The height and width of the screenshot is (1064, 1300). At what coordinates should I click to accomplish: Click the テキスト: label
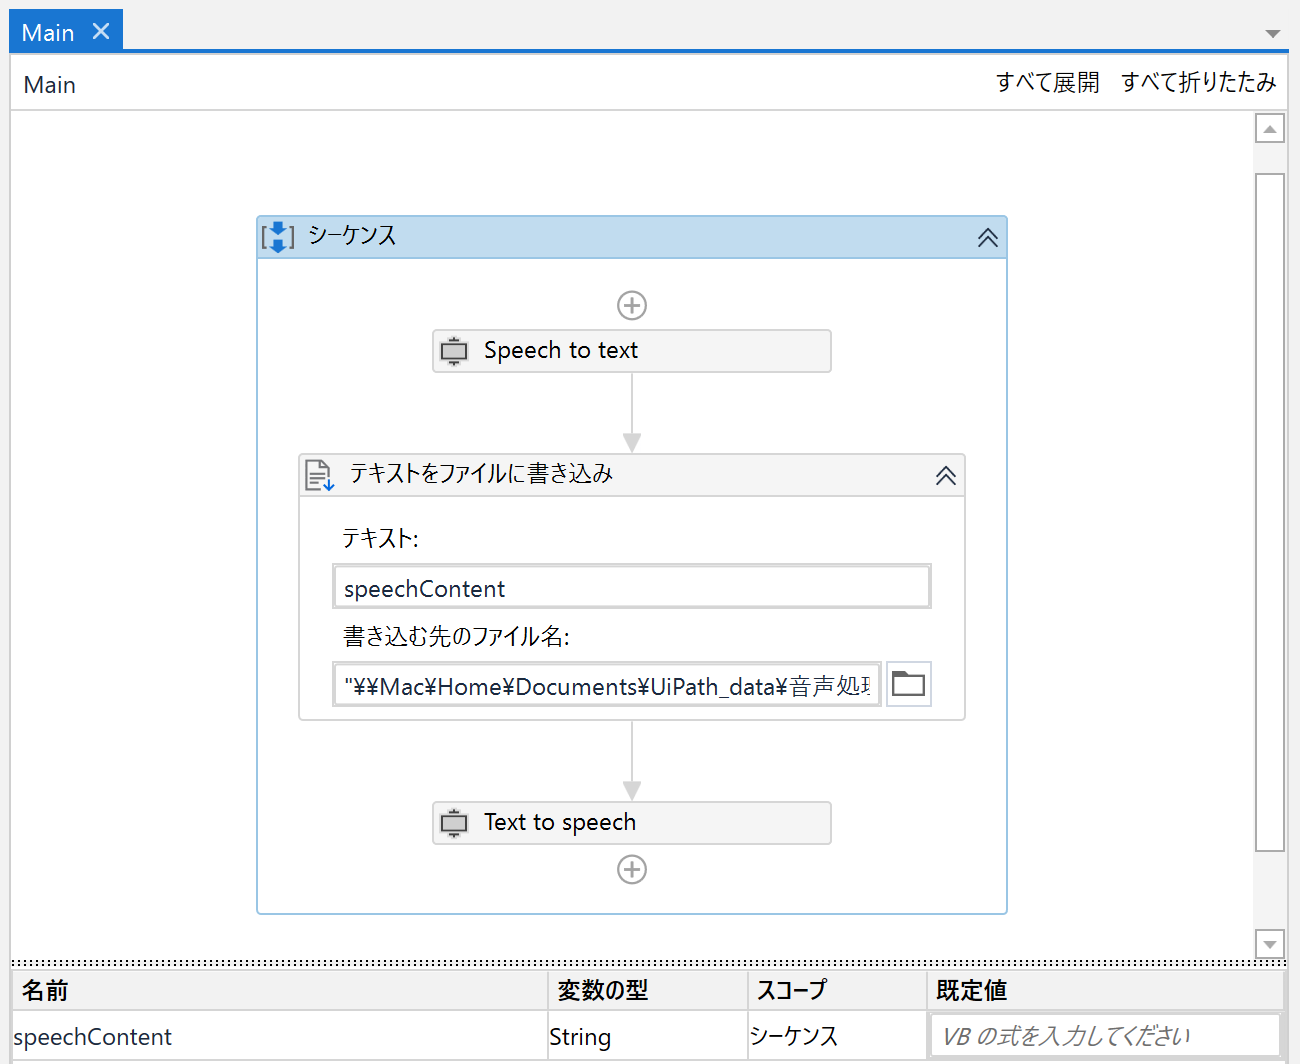[x=380, y=538]
